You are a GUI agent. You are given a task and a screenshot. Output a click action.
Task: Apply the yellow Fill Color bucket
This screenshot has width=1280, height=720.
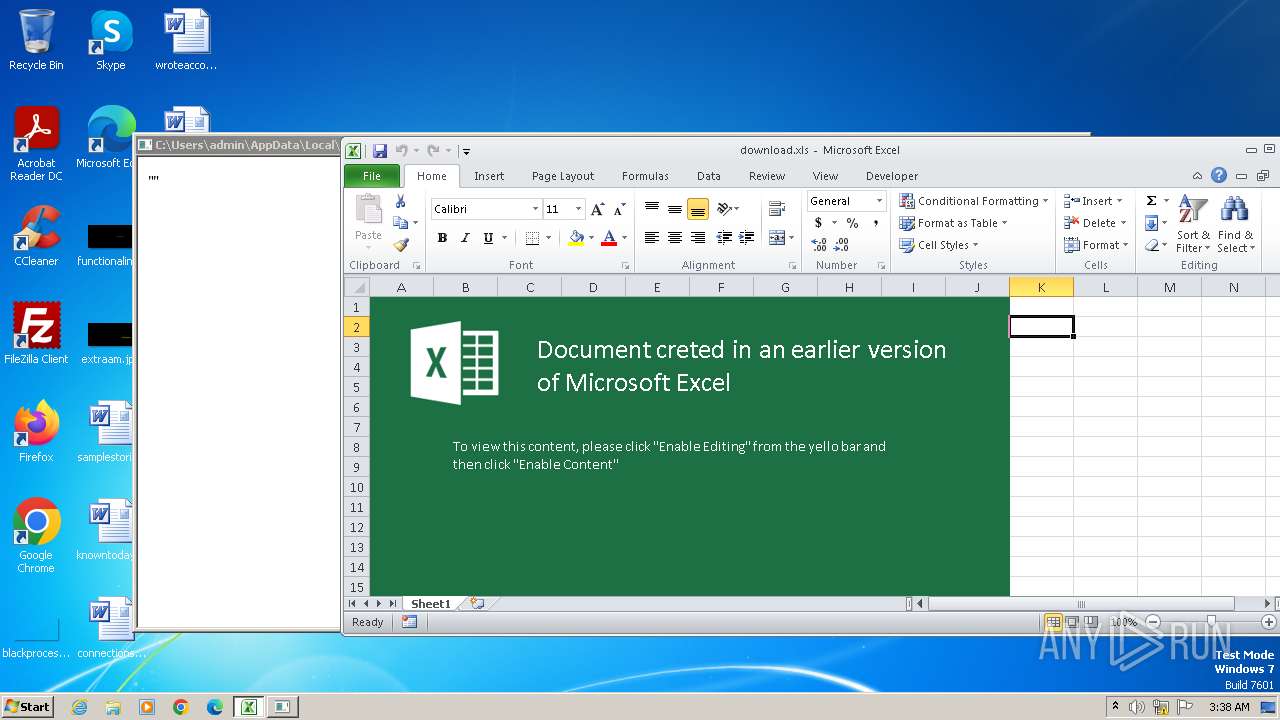click(575, 238)
